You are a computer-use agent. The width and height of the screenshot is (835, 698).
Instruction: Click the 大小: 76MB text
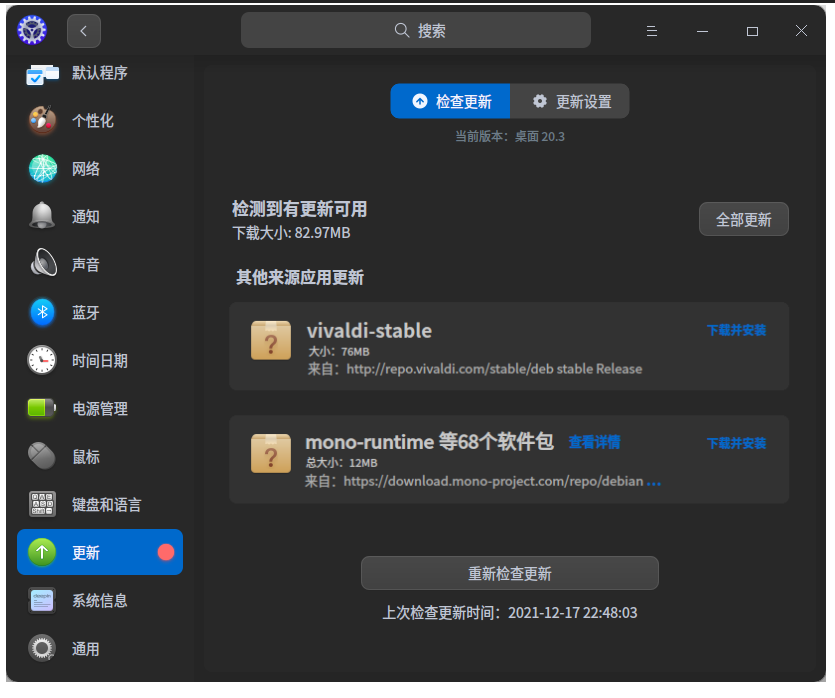point(339,351)
